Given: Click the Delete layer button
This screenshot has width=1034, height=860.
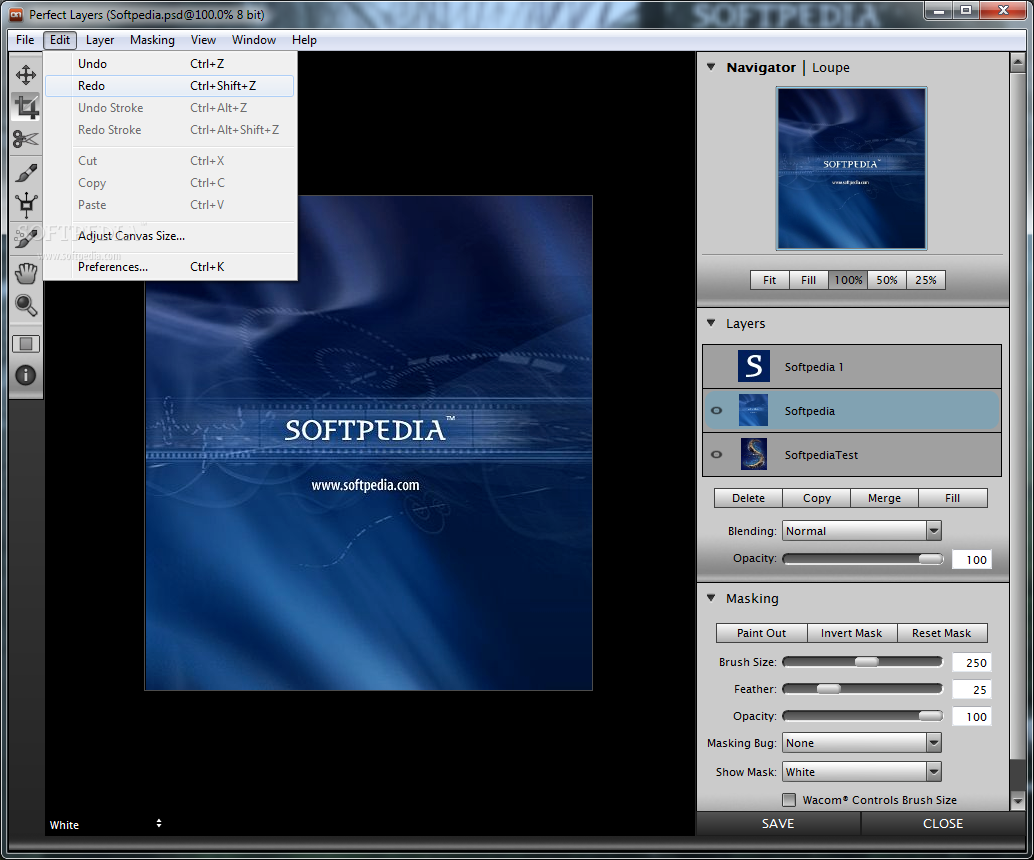Looking at the screenshot, I should (748, 498).
